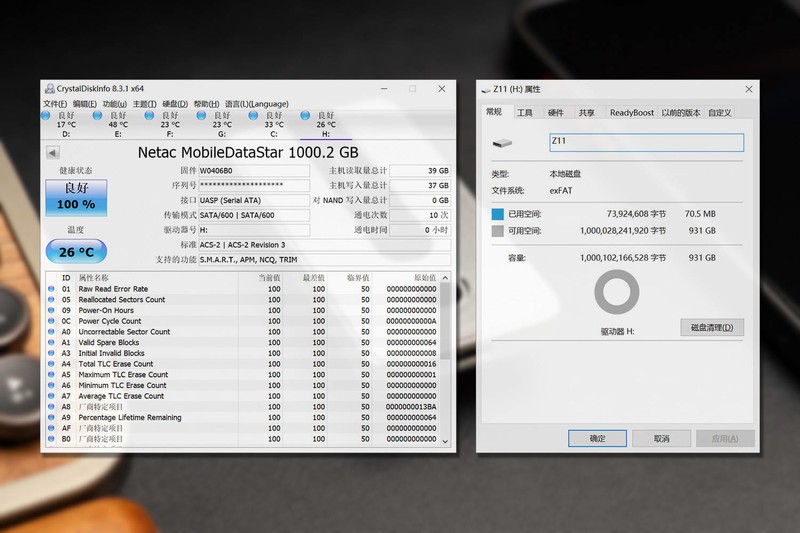Click the 良好 100% health status box
The image size is (800, 533).
pyautogui.click(x=76, y=197)
